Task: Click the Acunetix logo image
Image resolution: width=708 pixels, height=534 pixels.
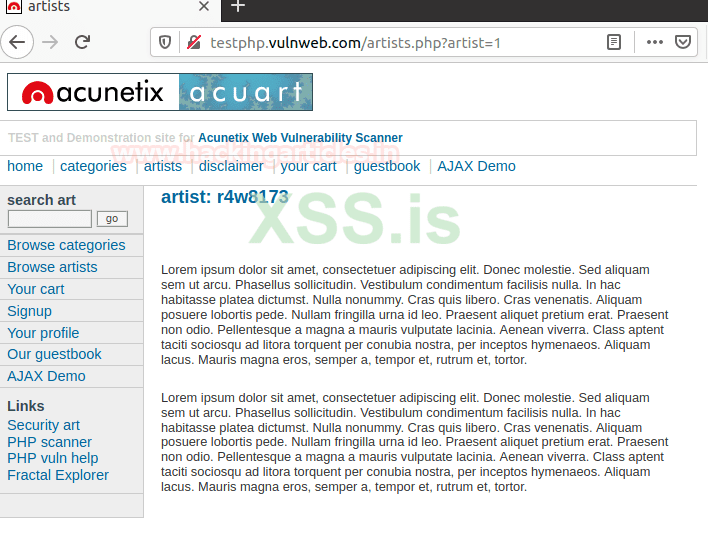Action: (x=93, y=92)
